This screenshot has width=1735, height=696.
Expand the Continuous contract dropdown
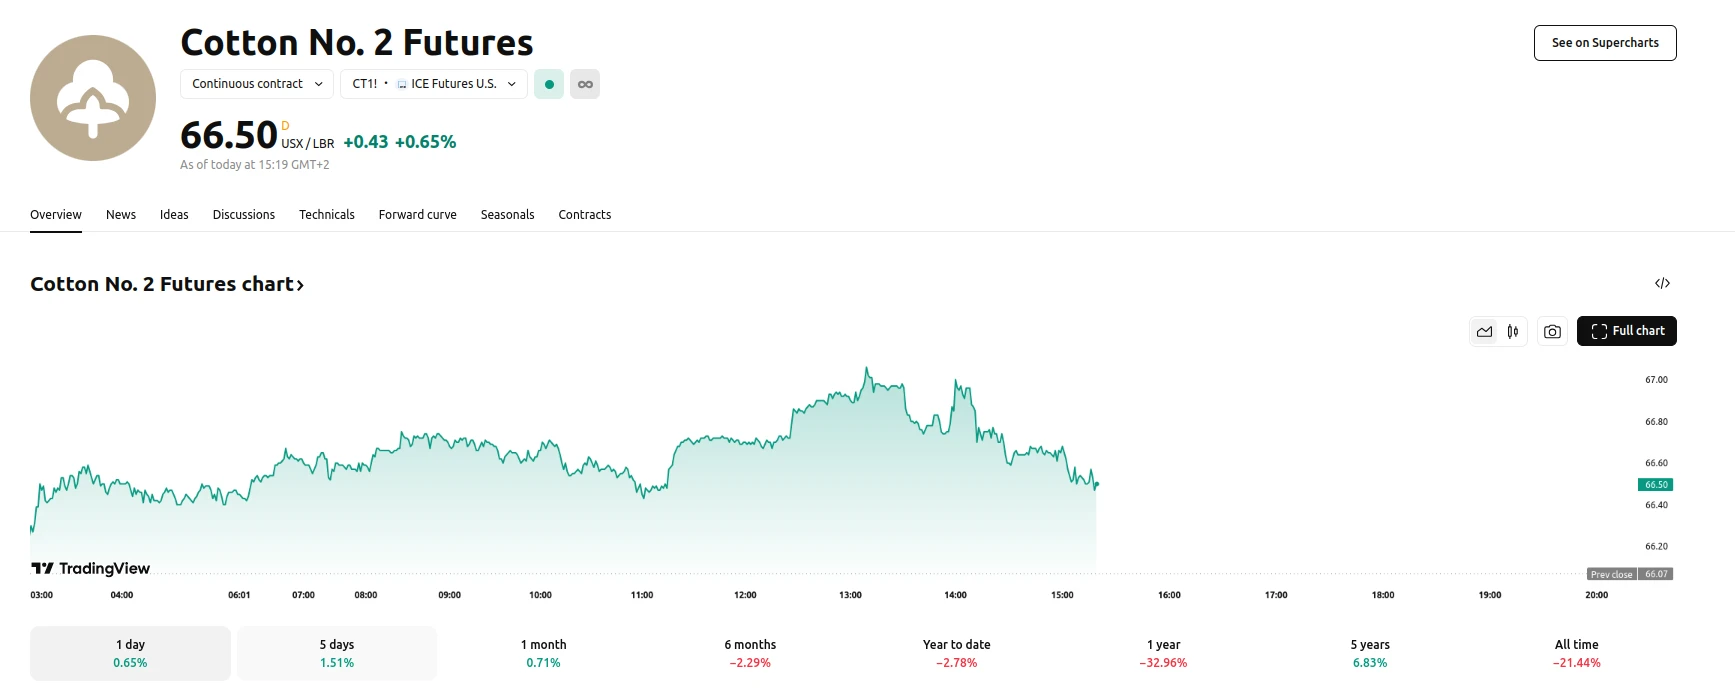(x=257, y=84)
